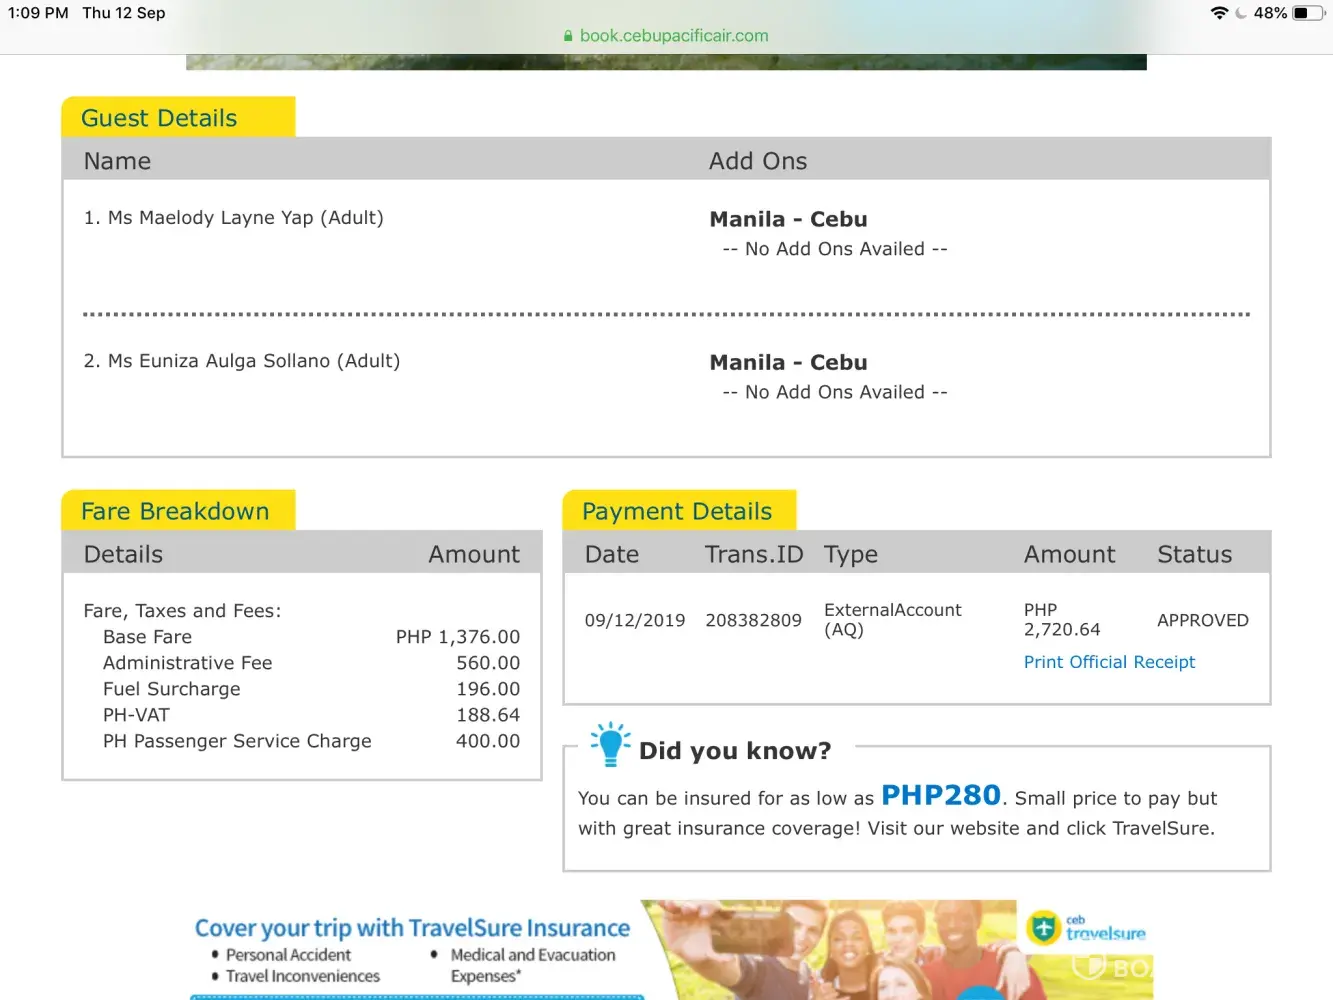Click the Did you know? heading
The width and height of the screenshot is (1333, 1000).
tap(735, 751)
